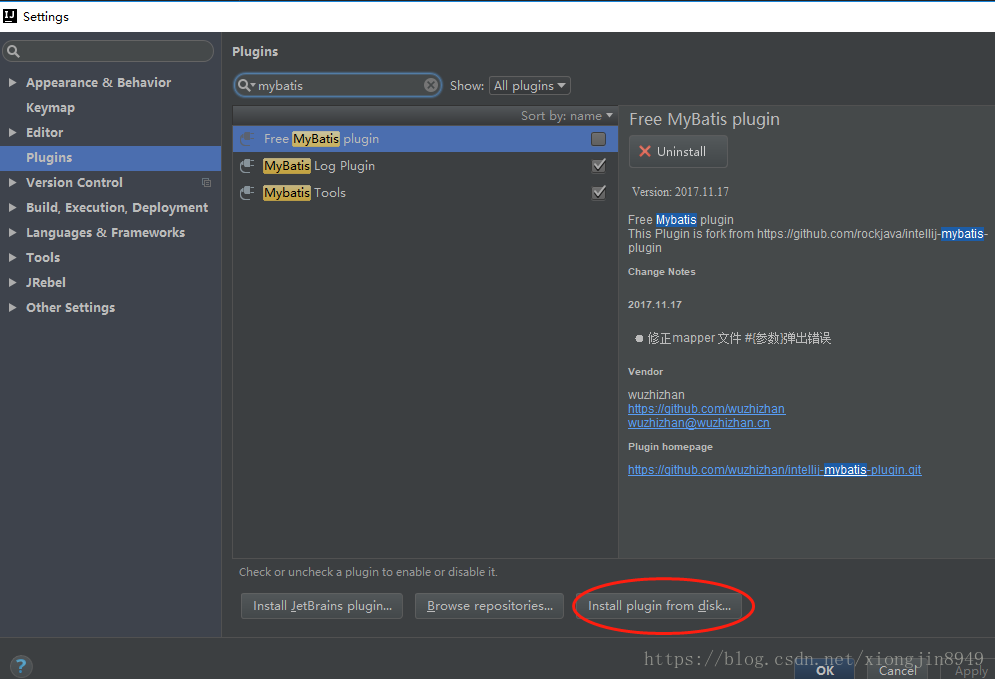Image resolution: width=995 pixels, height=679 pixels.
Task: Open the Editor settings entry
Action: click(42, 132)
